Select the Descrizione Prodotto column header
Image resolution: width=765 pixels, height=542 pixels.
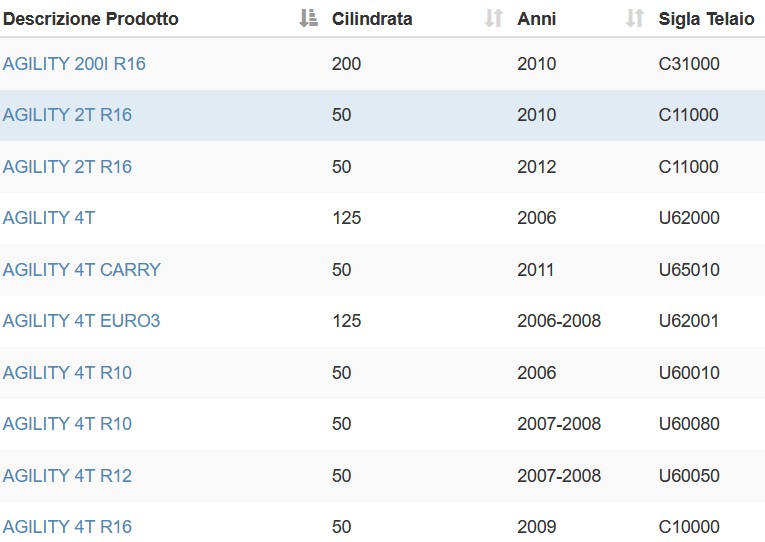[x=91, y=19]
